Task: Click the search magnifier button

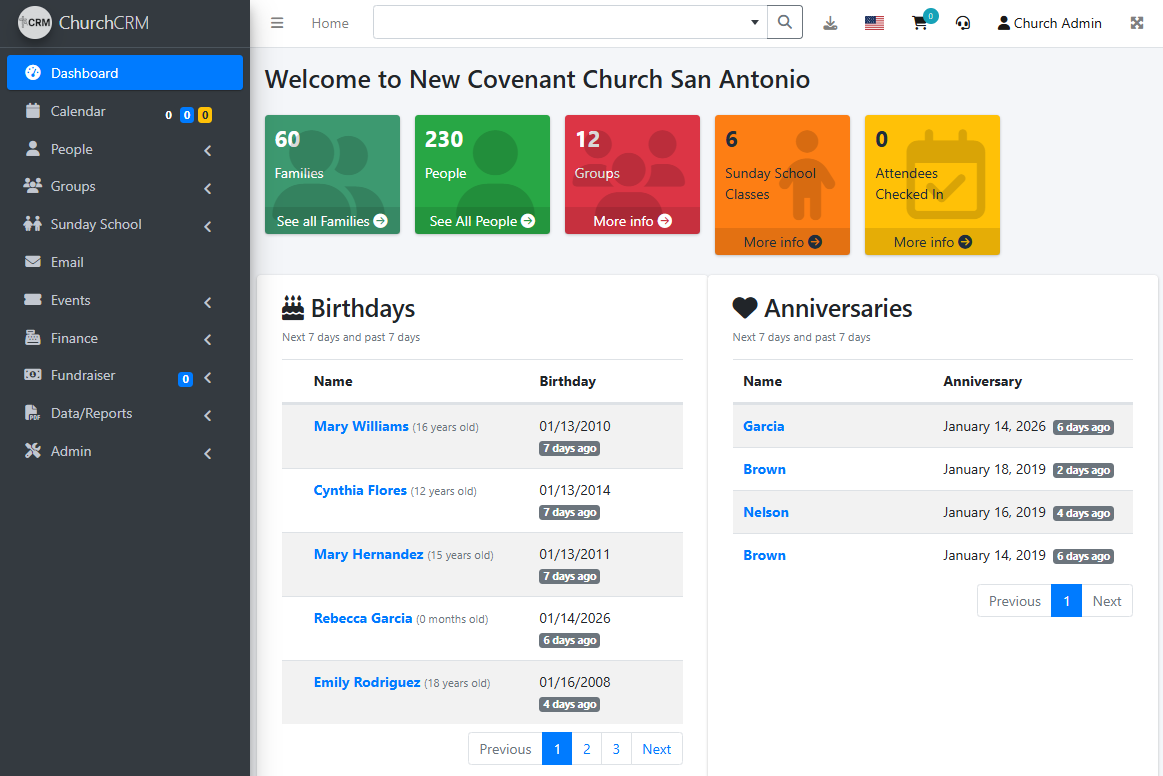Action: [x=784, y=21]
